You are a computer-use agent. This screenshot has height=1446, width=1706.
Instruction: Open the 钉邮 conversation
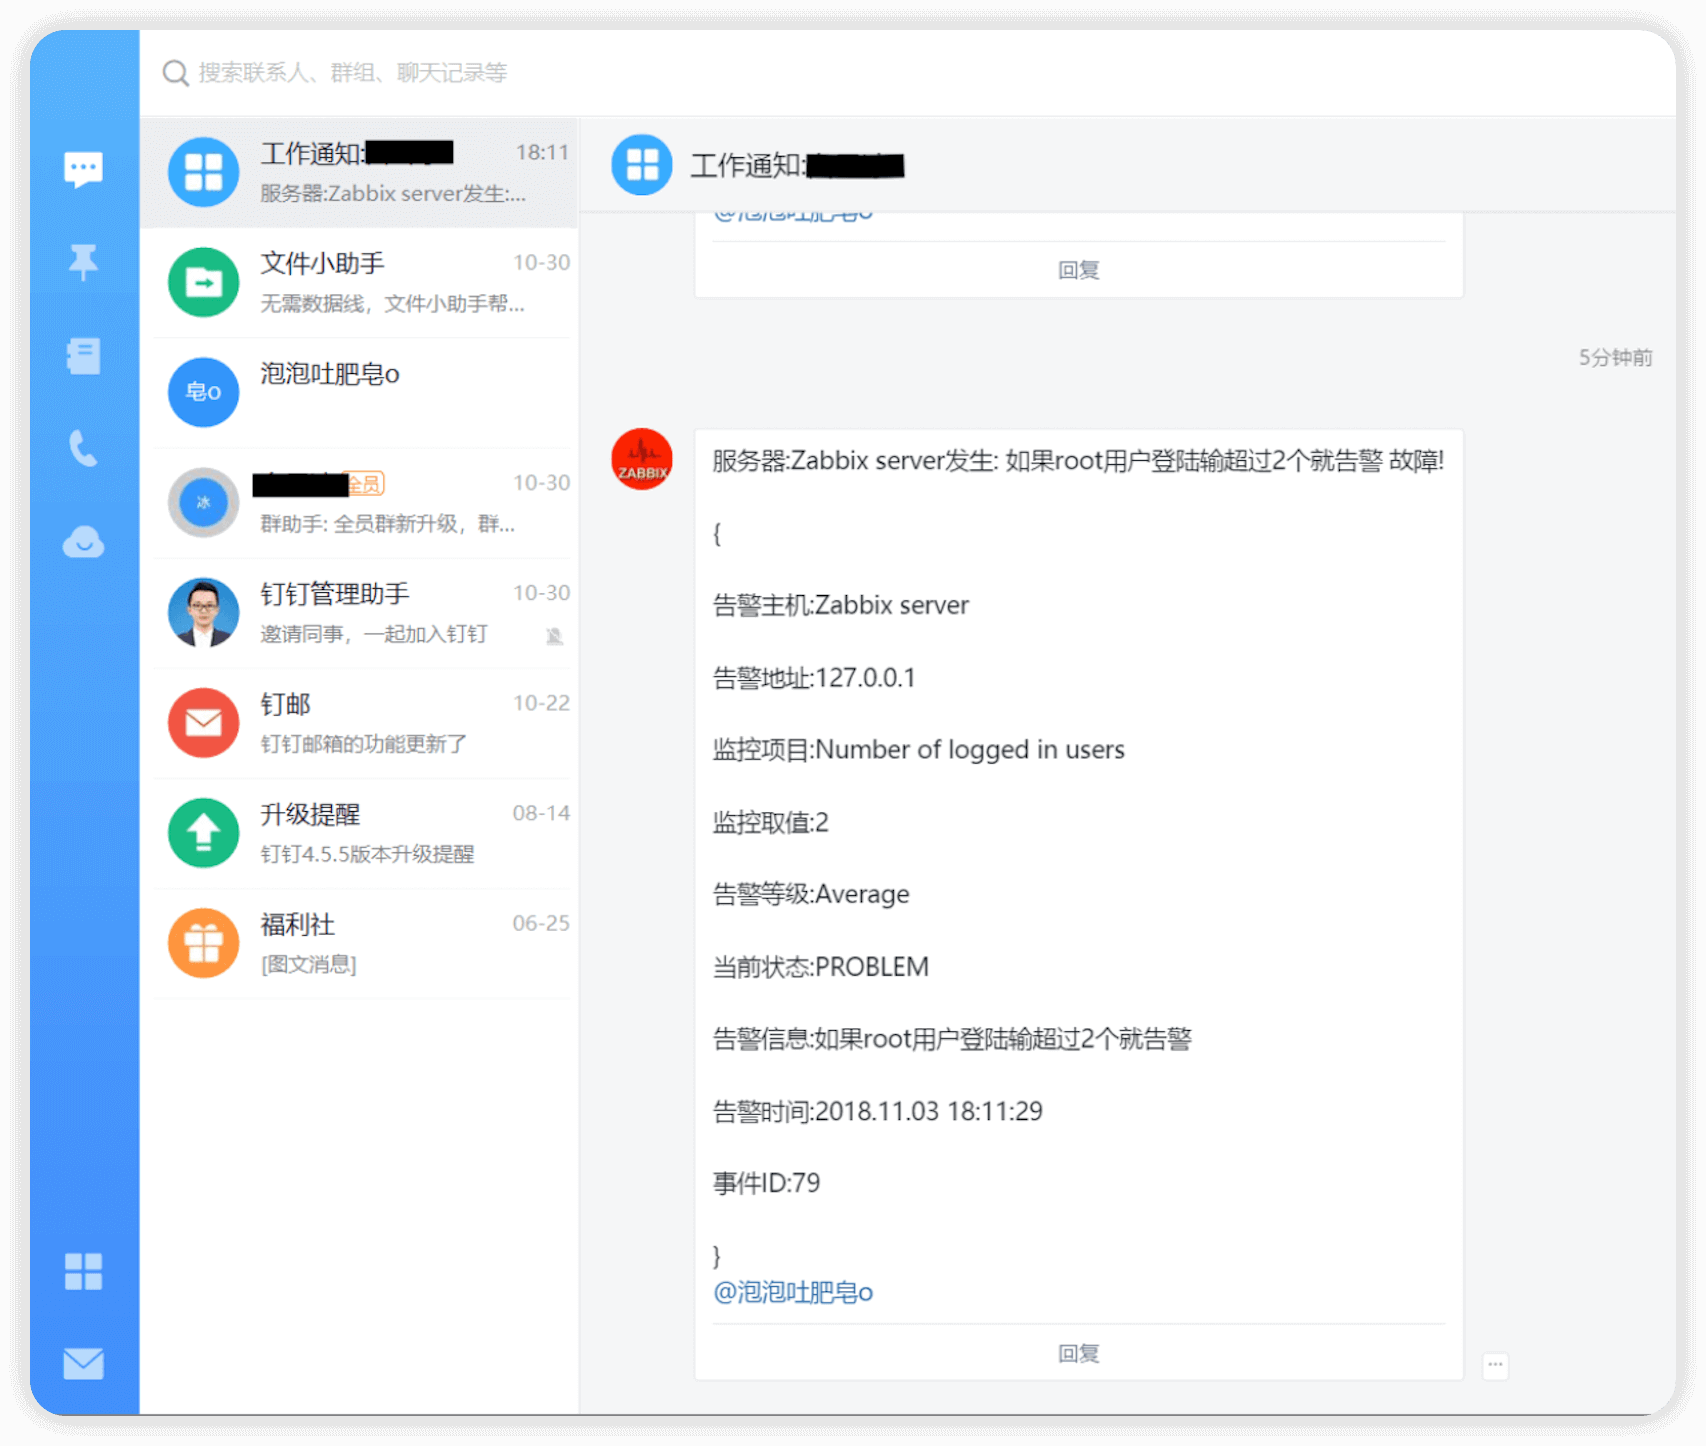point(359,723)
